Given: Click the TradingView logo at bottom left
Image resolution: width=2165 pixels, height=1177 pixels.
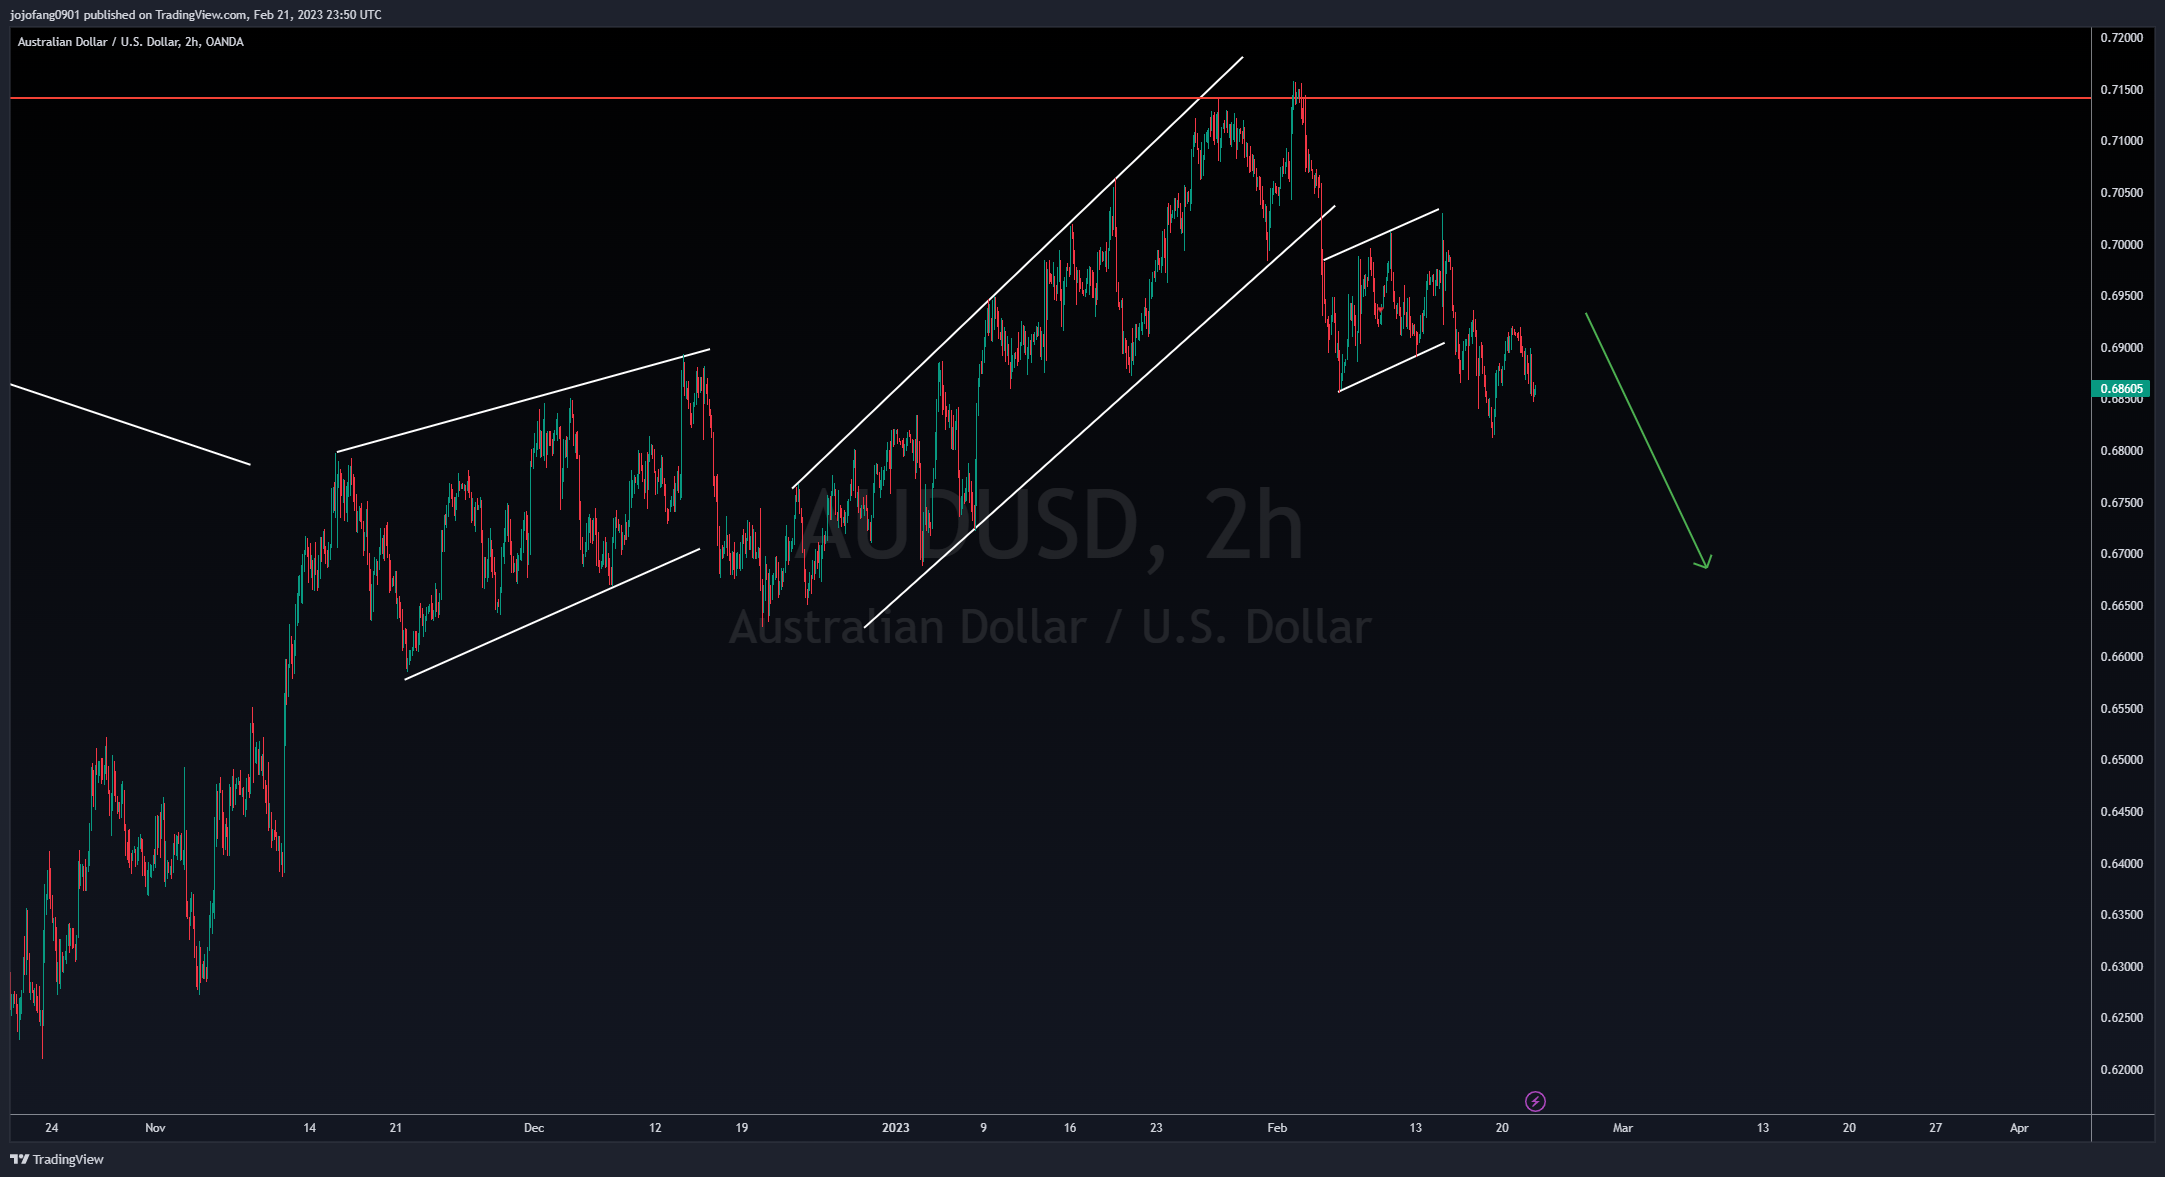Looking at the screenshot, I should point(57,1159).
